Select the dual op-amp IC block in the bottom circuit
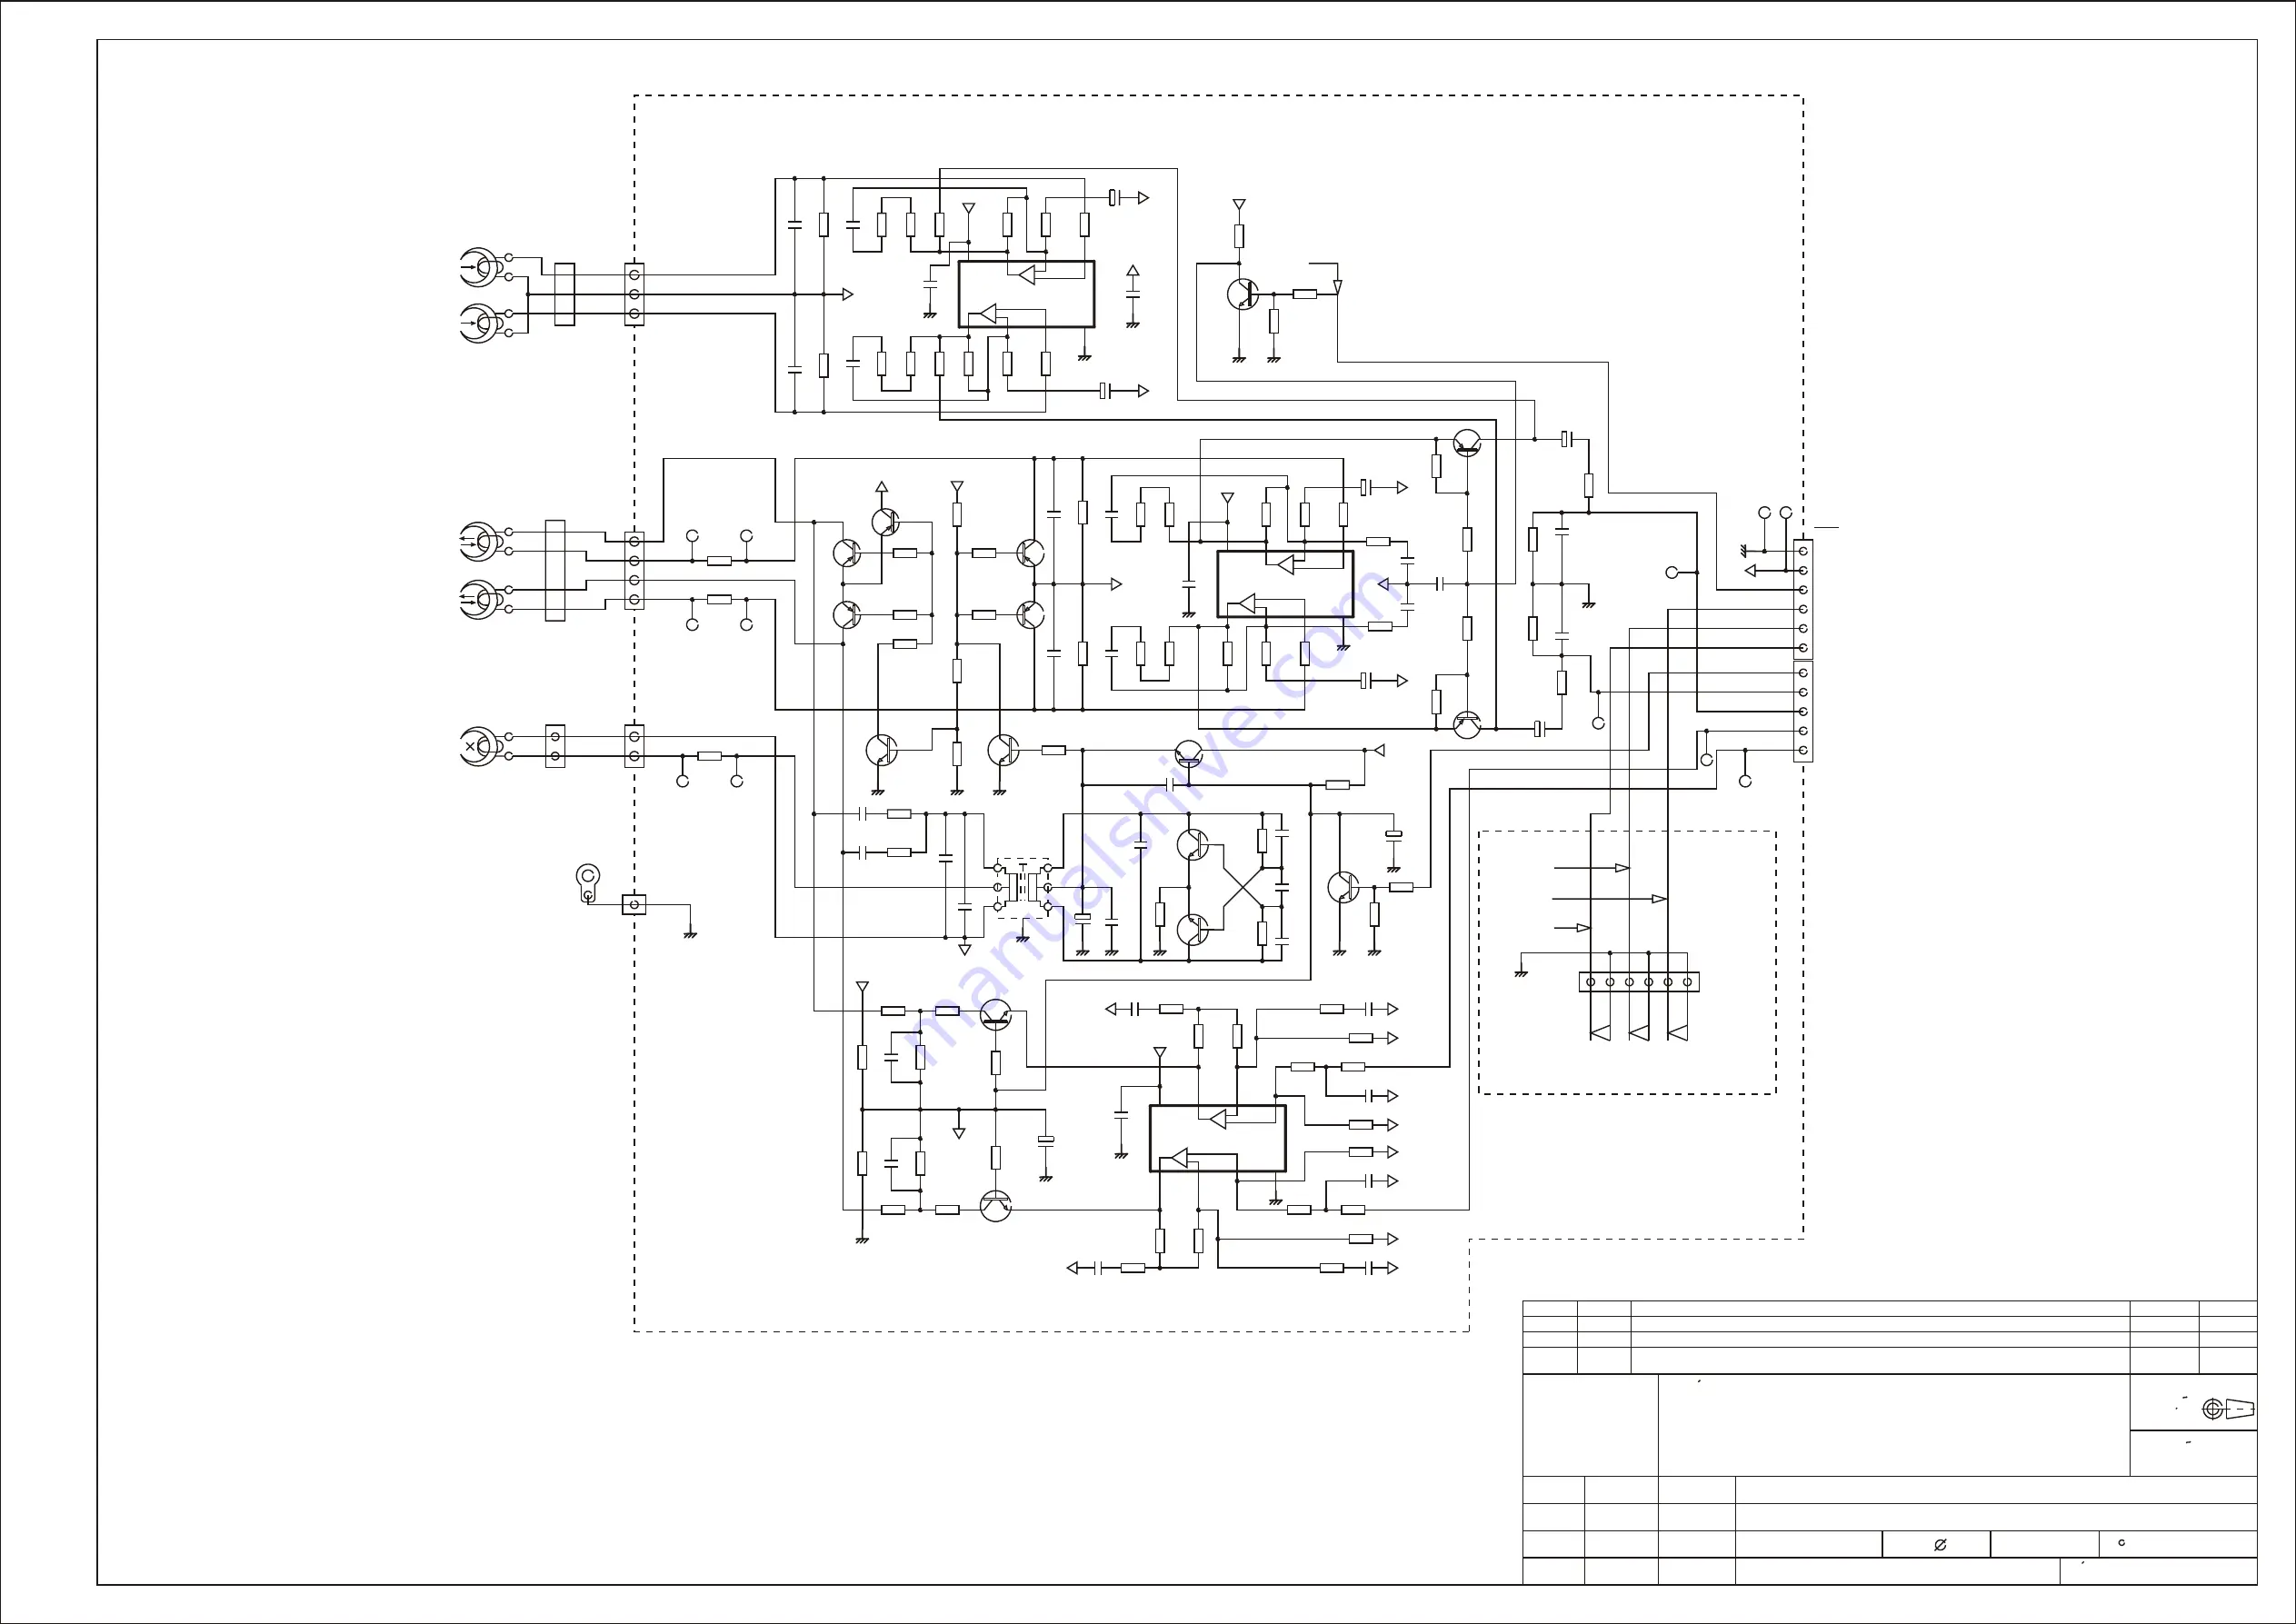Image resolution: width=2296 pixels, height=1624 pixels. 1217,1138
